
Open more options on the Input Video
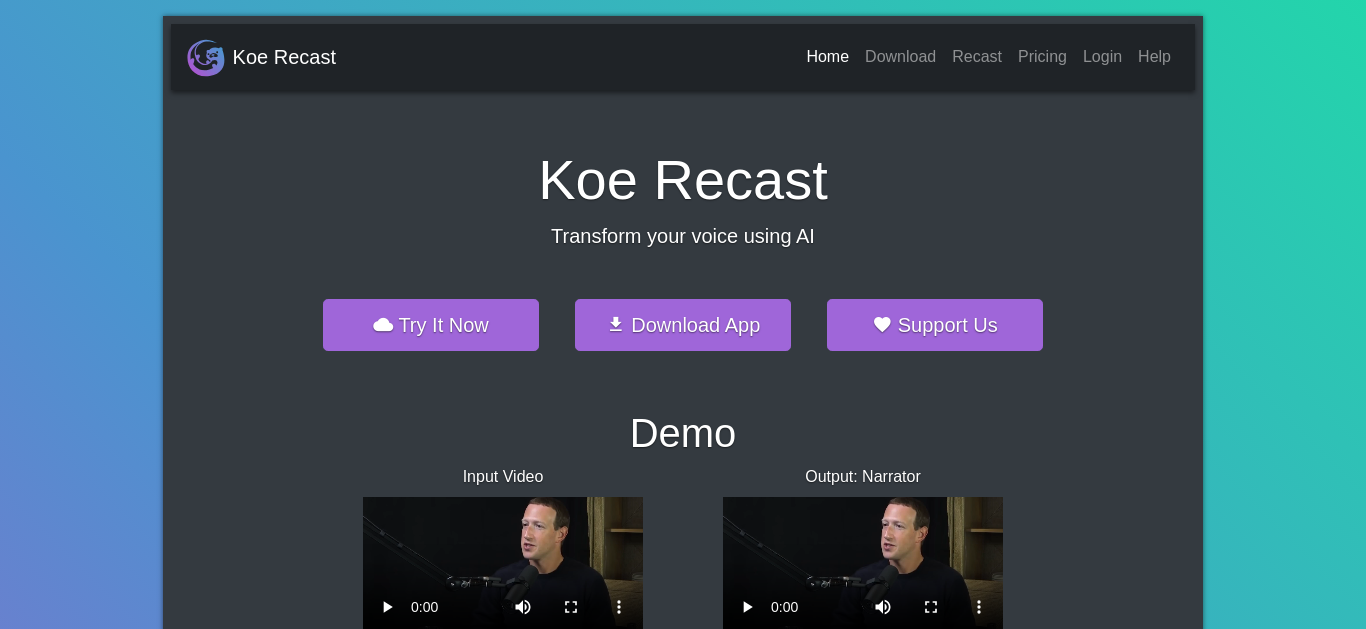(x=619, y=607)
